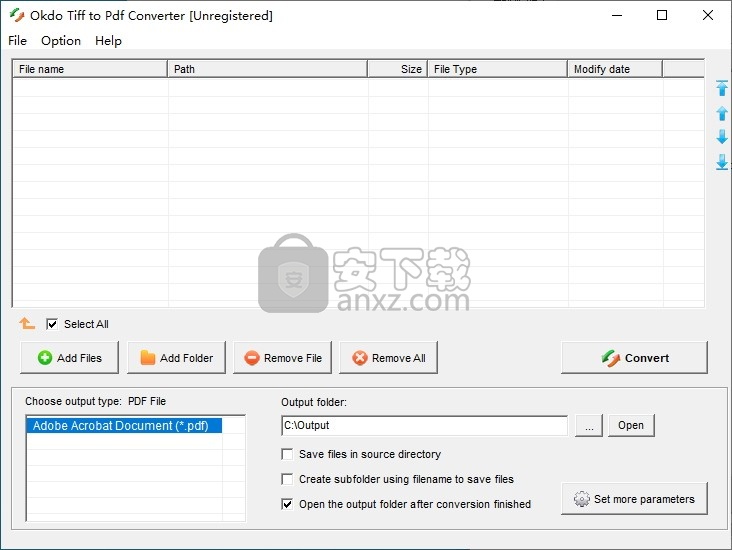Screen dimensions: 732x550
Task: Click the Add Files button
Action: pos(70,358)
